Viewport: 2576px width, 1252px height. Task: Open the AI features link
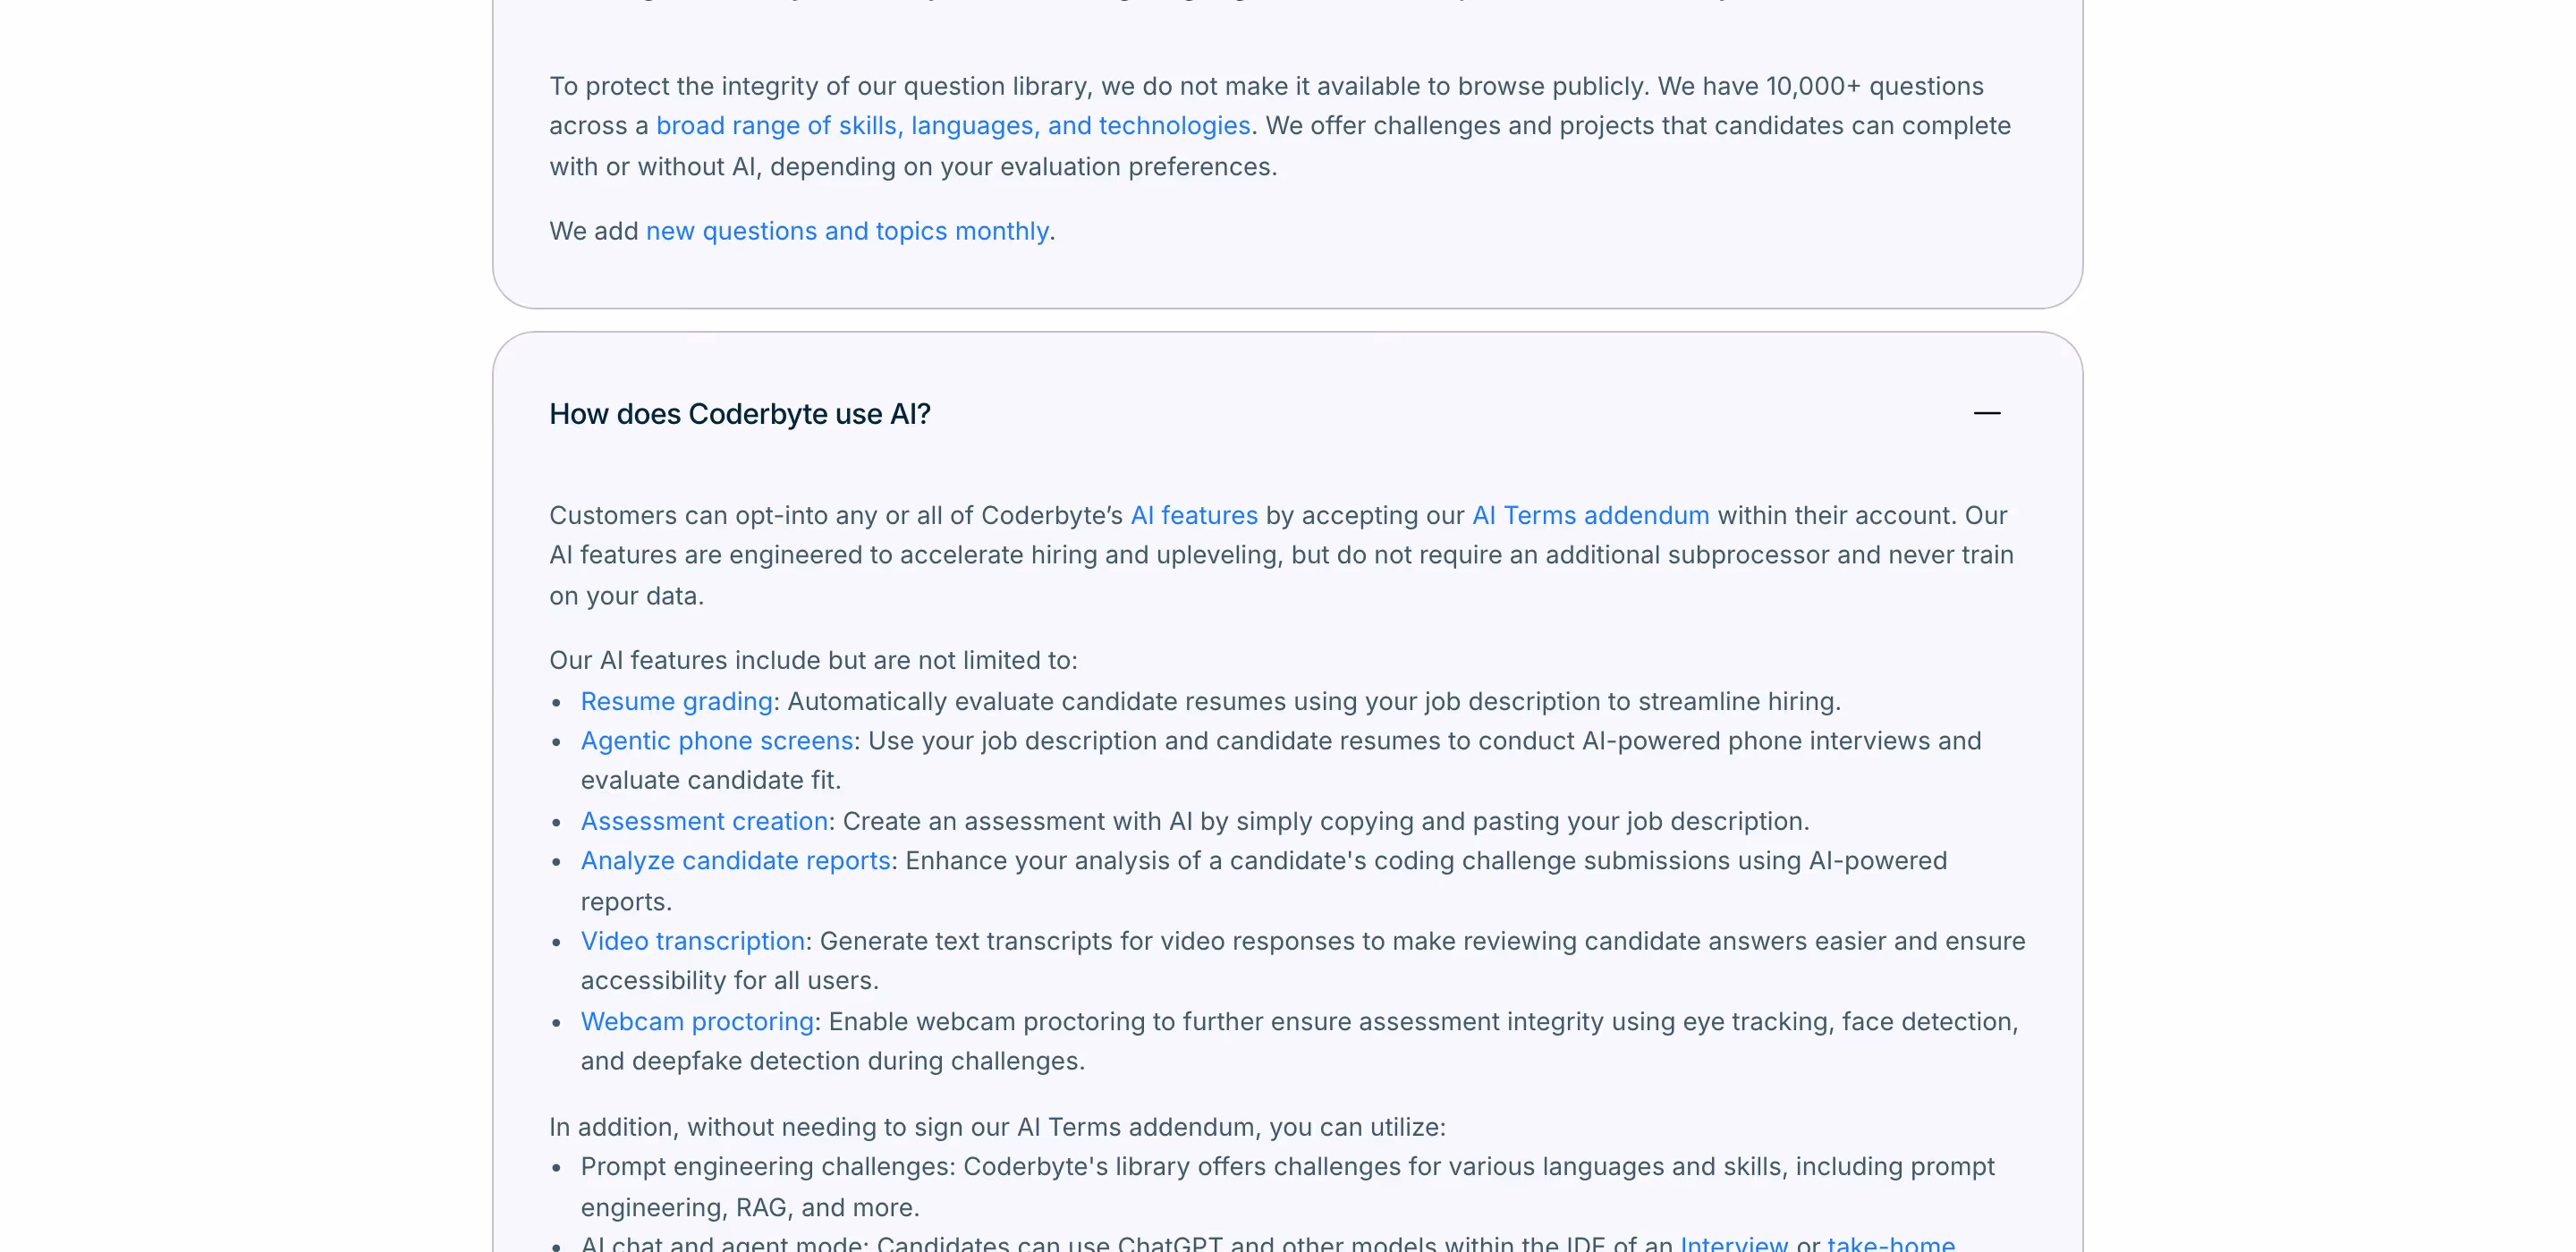click(1193, 515)
